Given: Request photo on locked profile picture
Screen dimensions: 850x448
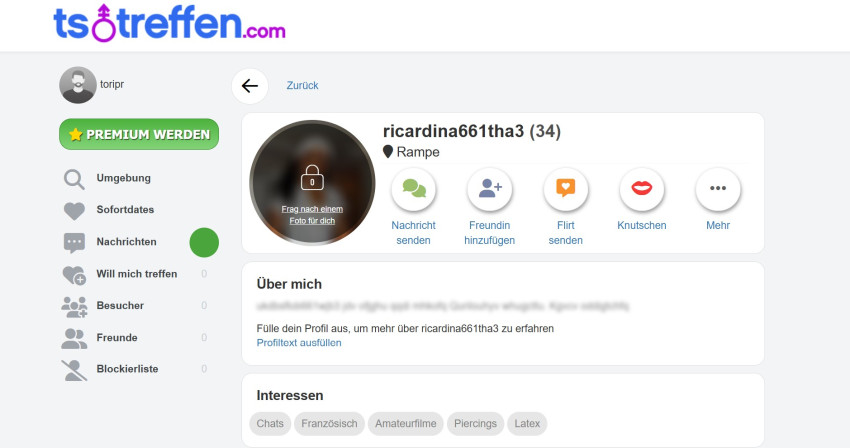Looking at the screenshot, I should pos(312,215).
